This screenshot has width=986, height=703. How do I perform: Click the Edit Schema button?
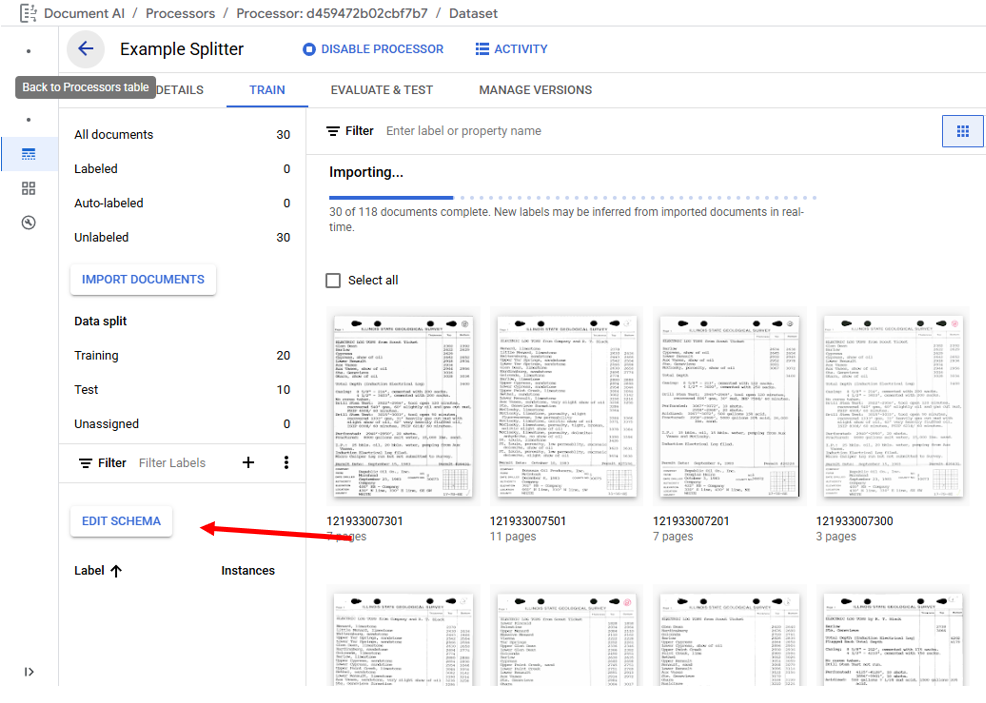click(121, 521)
